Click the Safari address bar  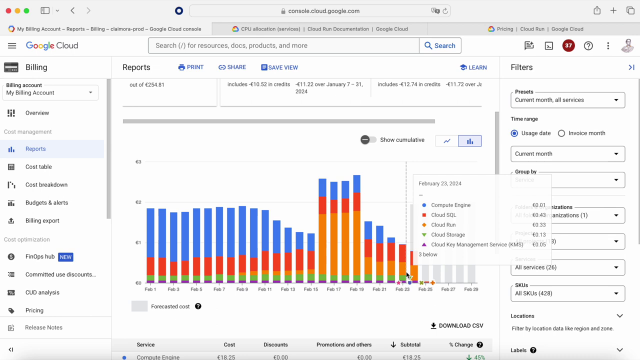click(320, 11)
